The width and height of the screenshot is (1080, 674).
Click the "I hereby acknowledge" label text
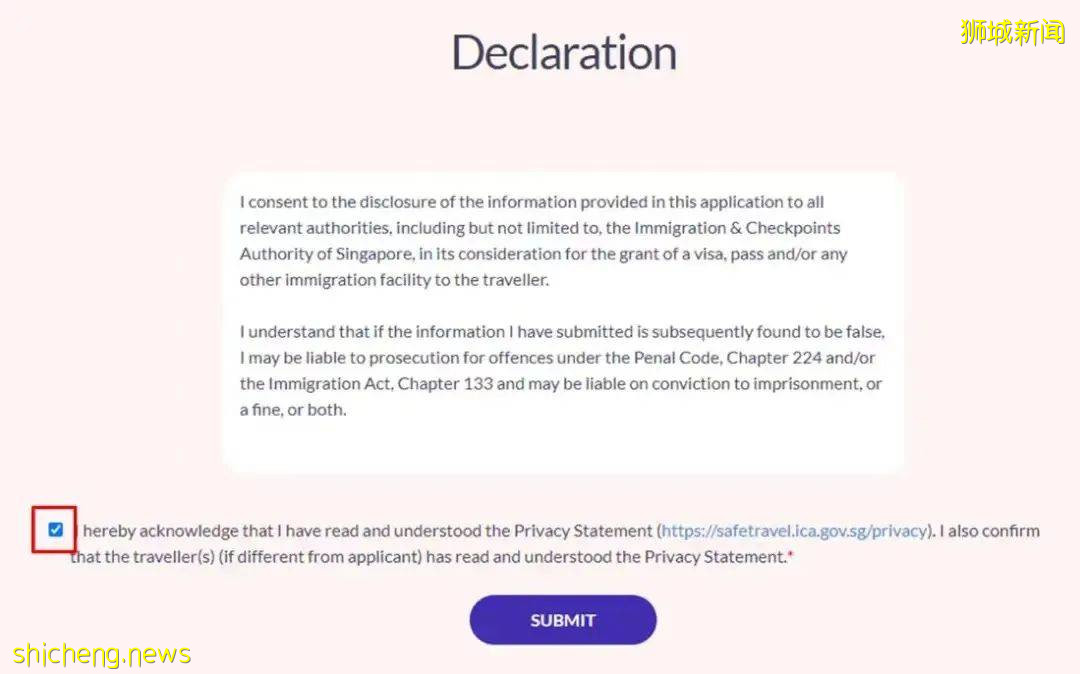pyautogui.click(x=160, y=531)
